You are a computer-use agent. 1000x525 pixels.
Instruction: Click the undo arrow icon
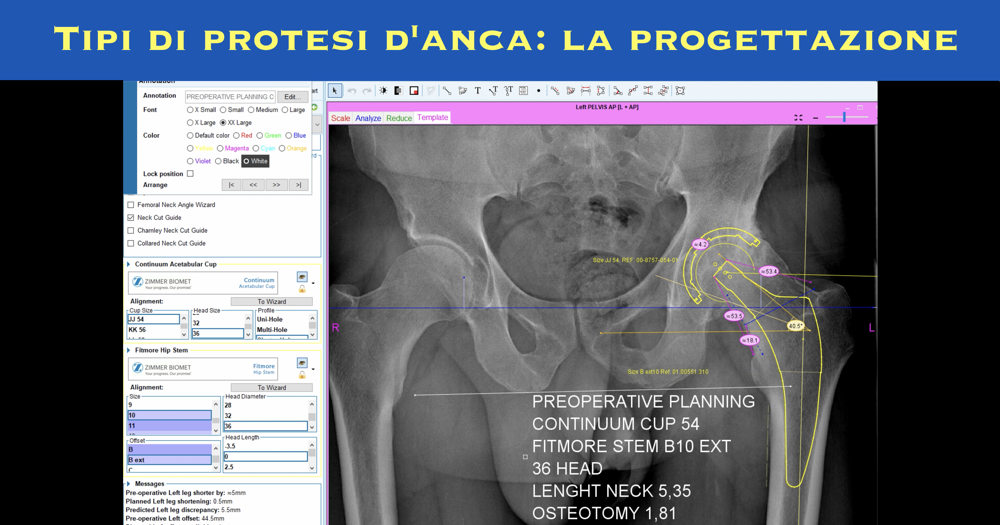pyautogui.click(x=351, y=91)
